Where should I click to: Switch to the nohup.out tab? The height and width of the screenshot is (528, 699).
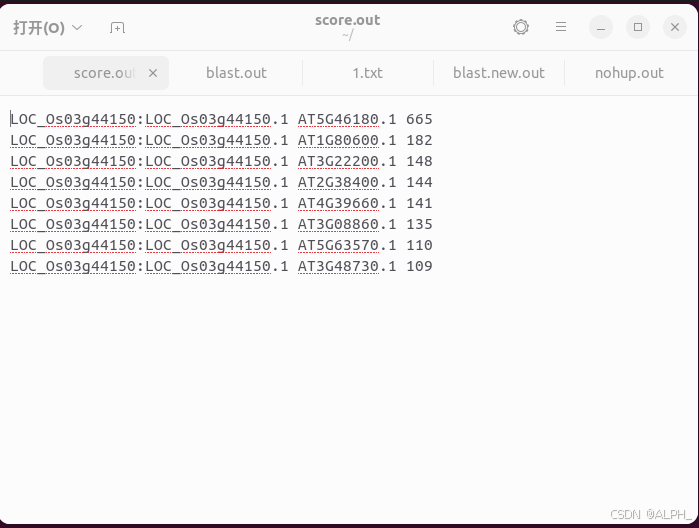[x=629, y=73]
